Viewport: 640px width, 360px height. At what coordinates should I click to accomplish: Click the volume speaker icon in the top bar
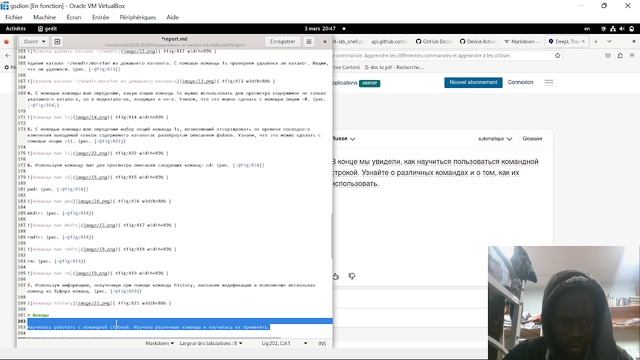click(x=622, y=29)
